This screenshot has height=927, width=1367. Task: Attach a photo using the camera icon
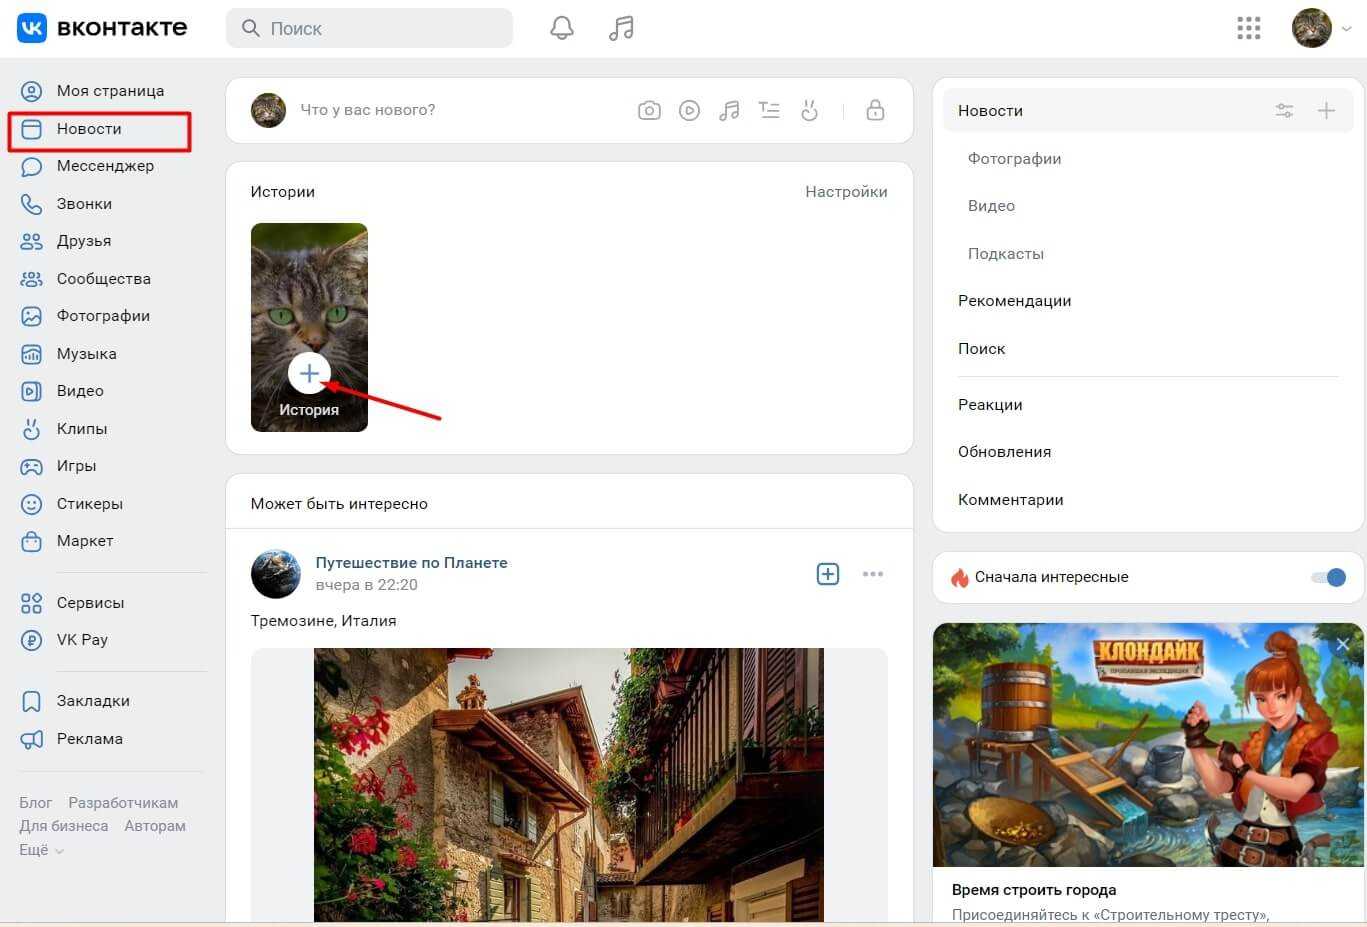coord(649,110)
